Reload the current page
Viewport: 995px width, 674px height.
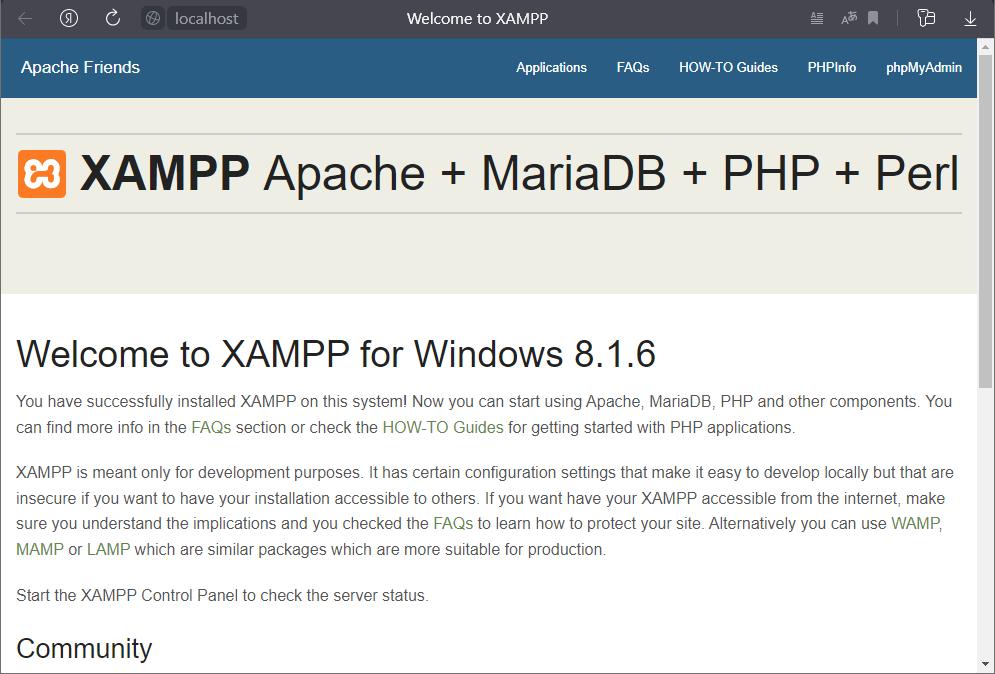(112, 18)
